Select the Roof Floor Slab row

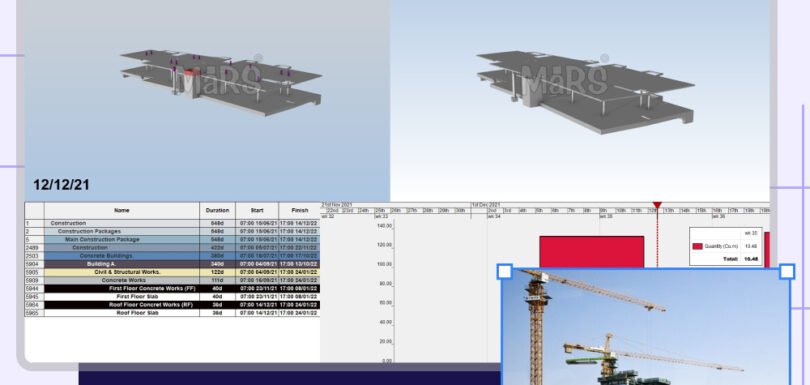[173, 313]
